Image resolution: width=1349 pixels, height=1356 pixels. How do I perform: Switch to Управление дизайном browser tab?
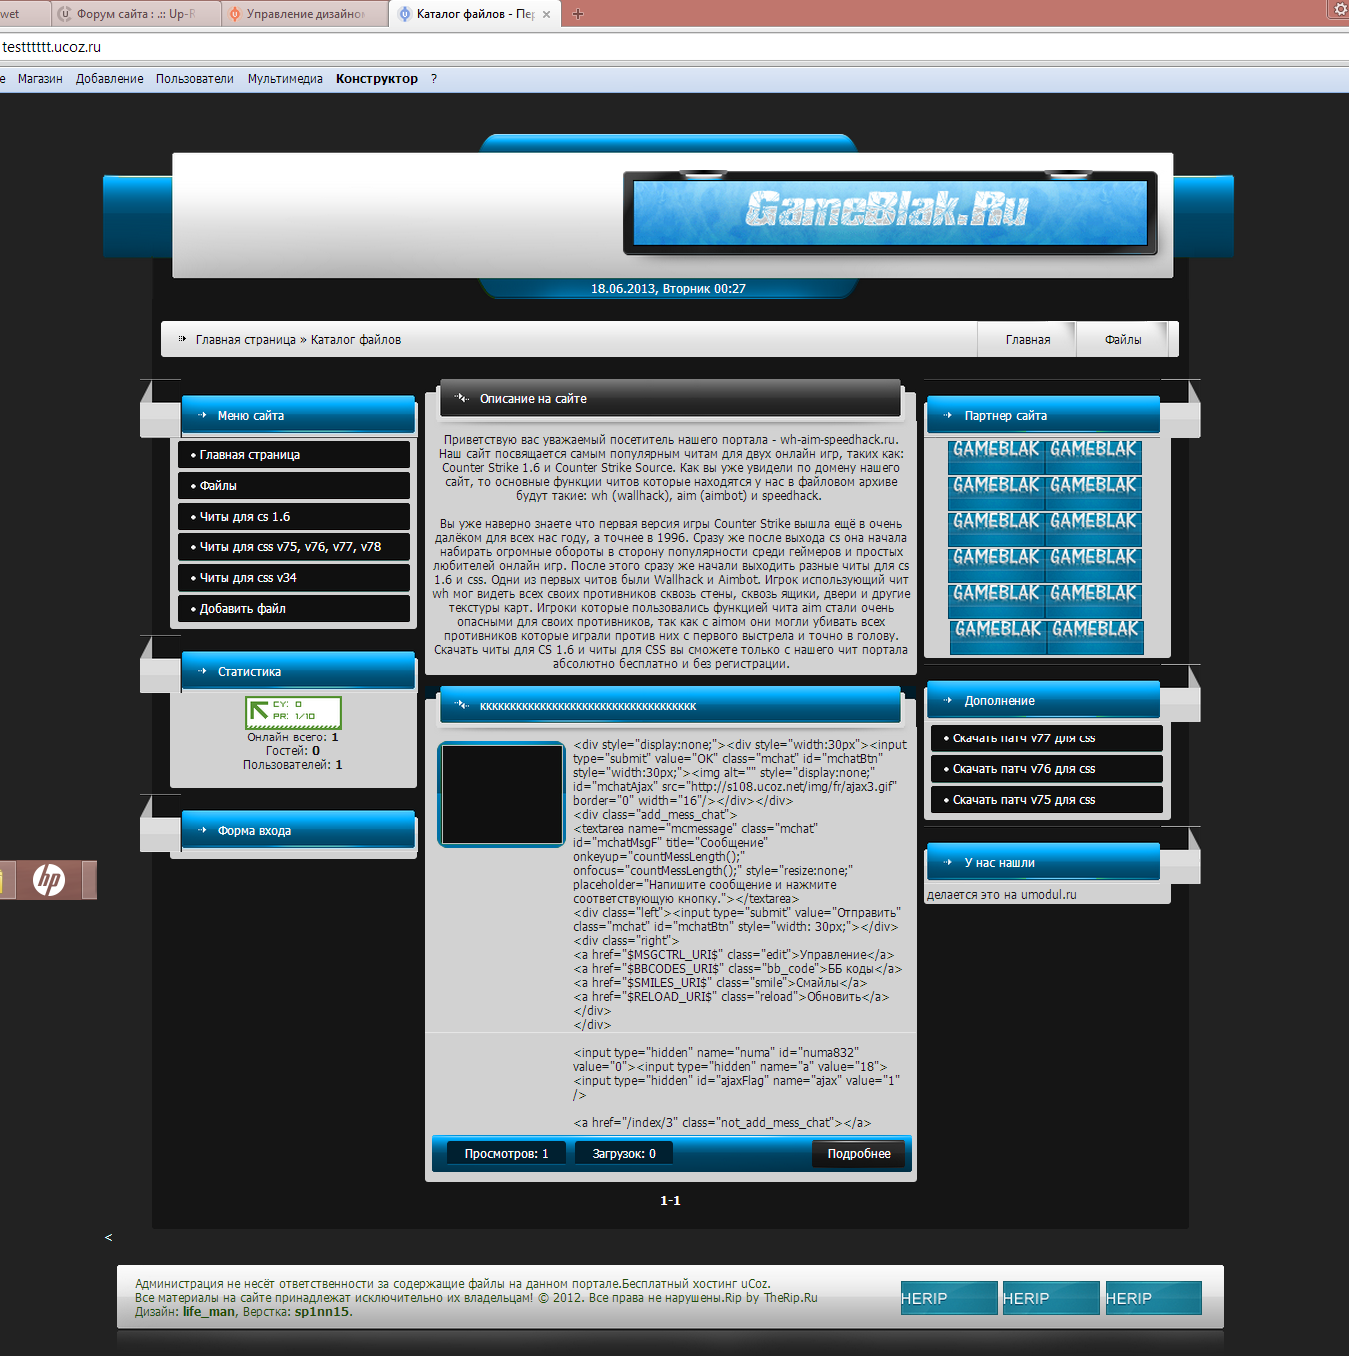pos(306,14)
